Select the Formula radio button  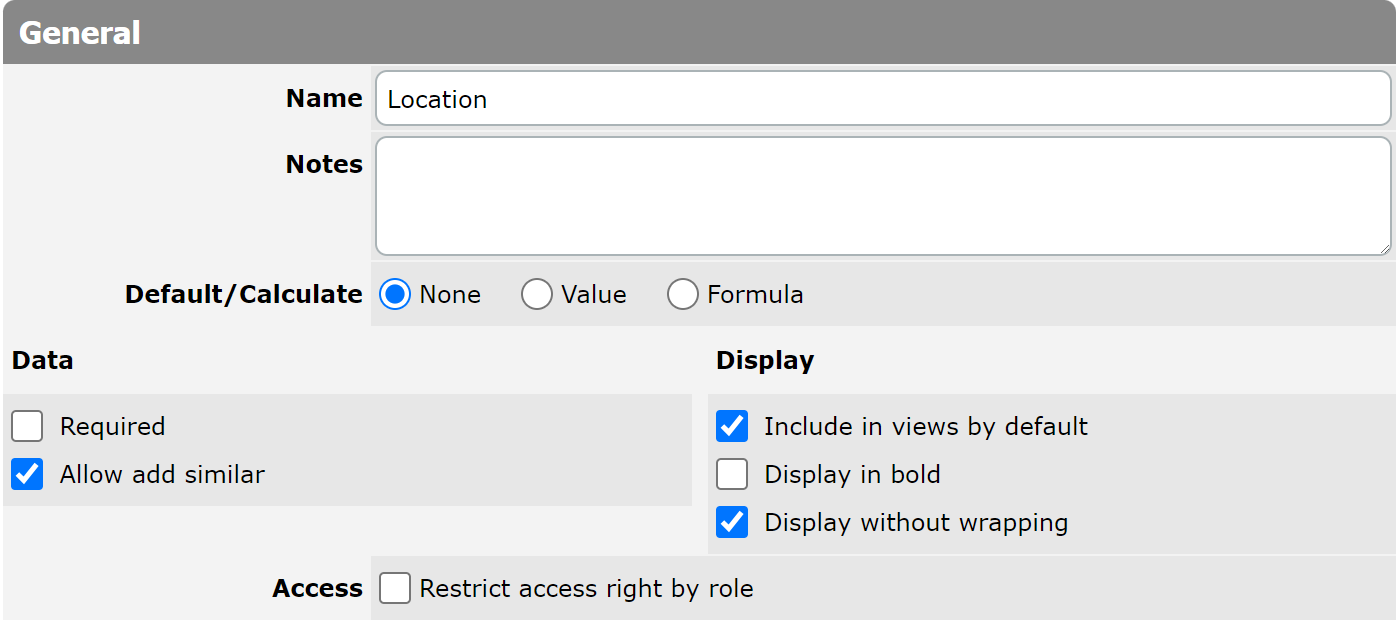(x=683, y=294)
